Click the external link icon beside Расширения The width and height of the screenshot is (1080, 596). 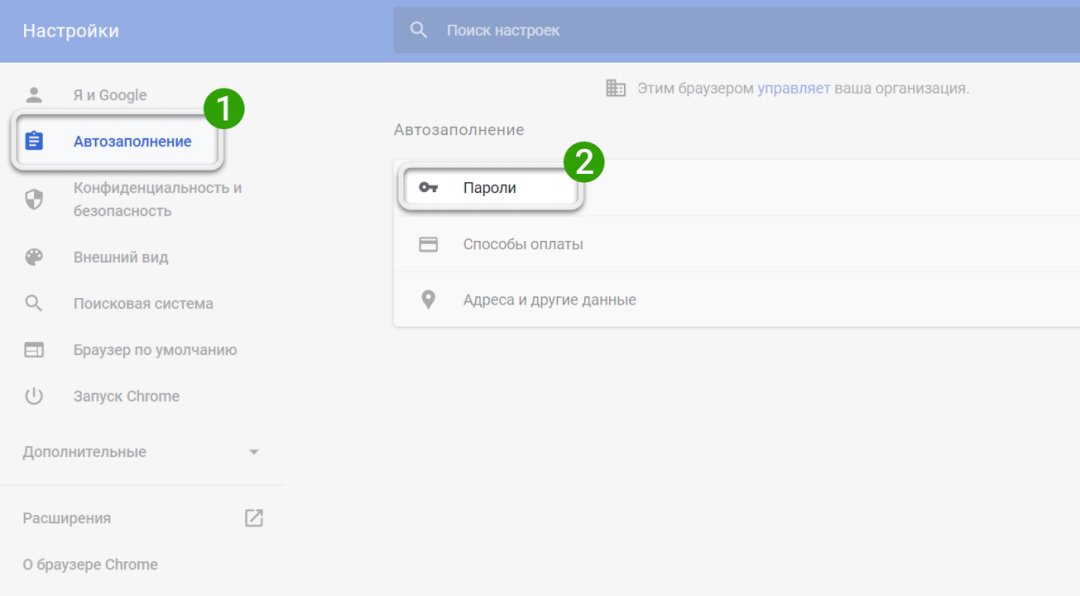(x=254, y=518)
